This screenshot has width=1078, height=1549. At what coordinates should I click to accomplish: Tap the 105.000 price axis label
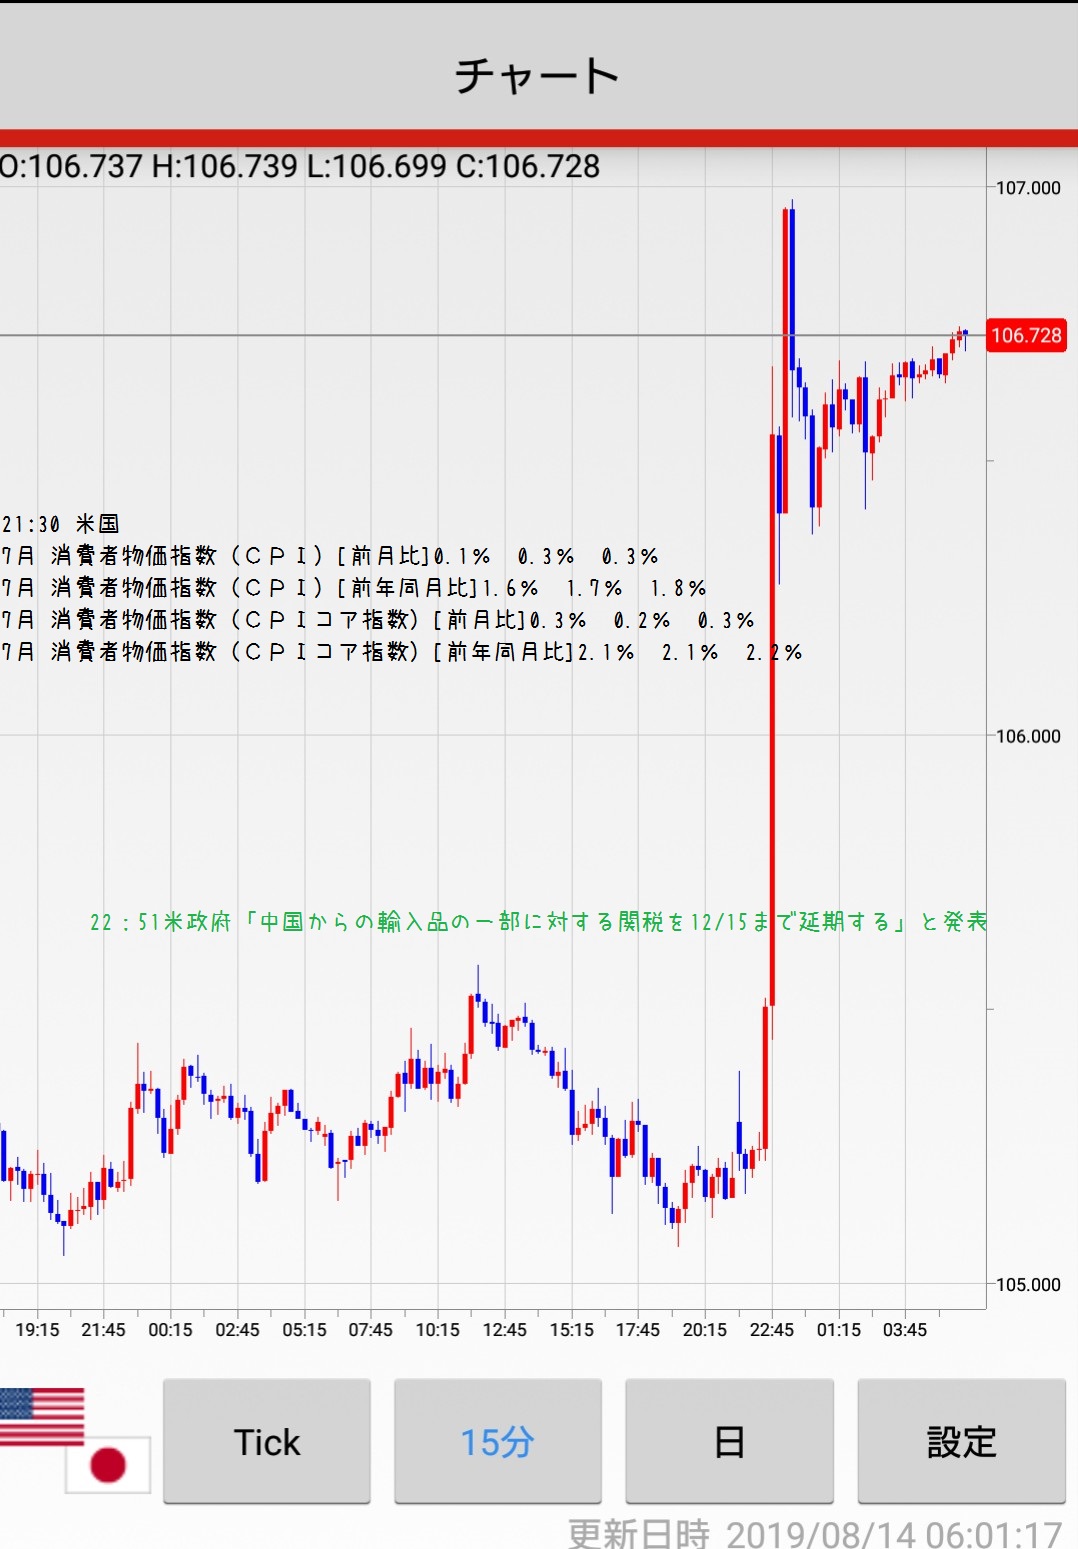point(1028,1285)
